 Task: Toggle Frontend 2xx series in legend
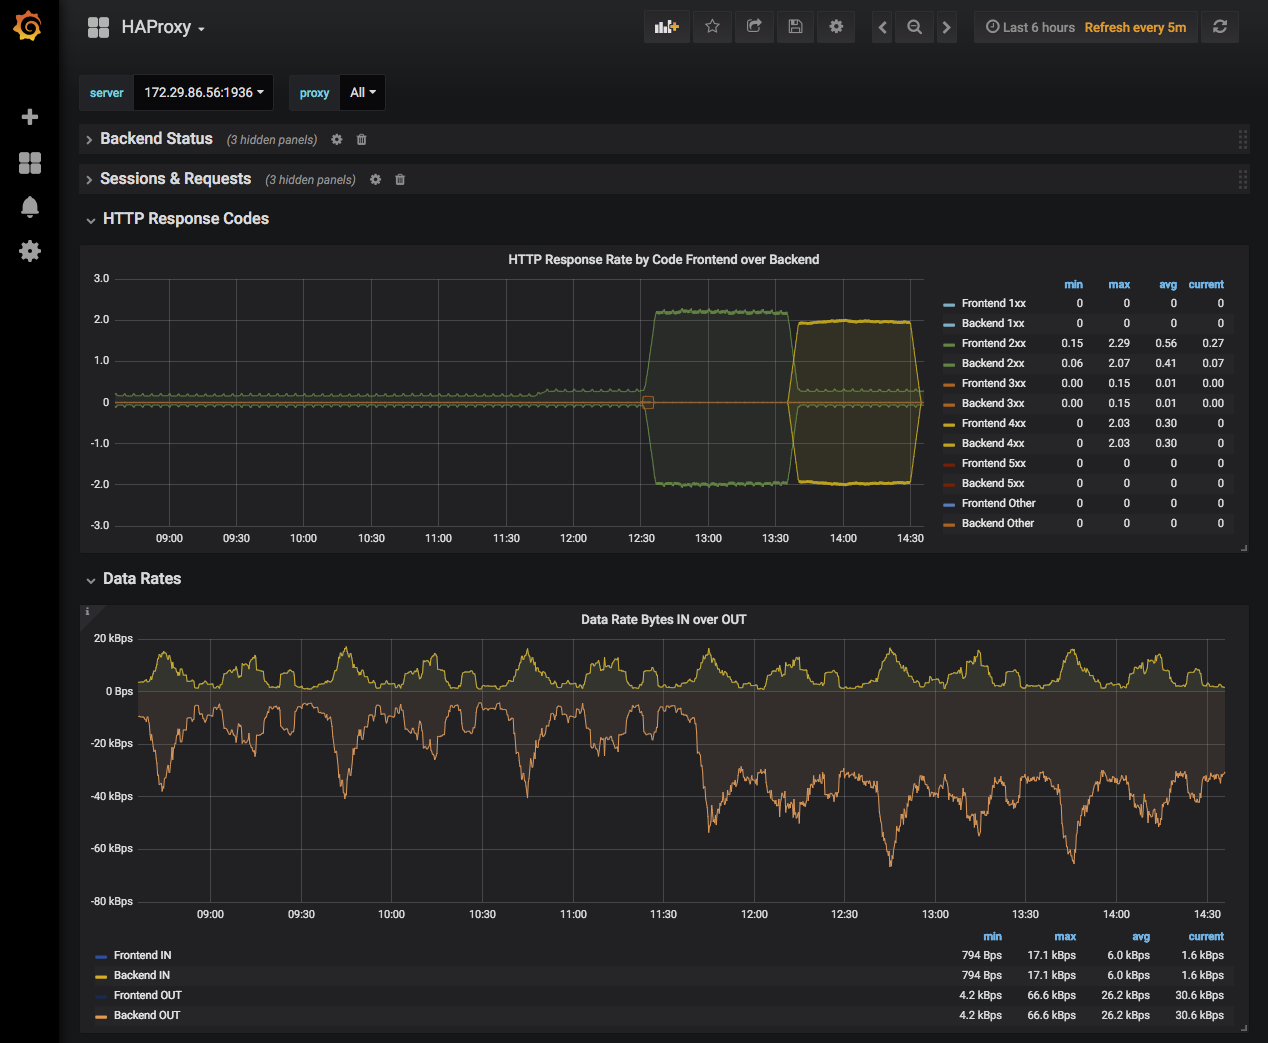993,343
